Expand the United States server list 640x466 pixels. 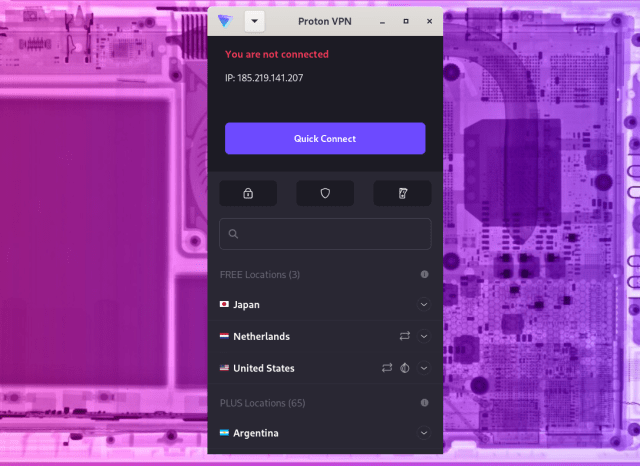(424, 368)
